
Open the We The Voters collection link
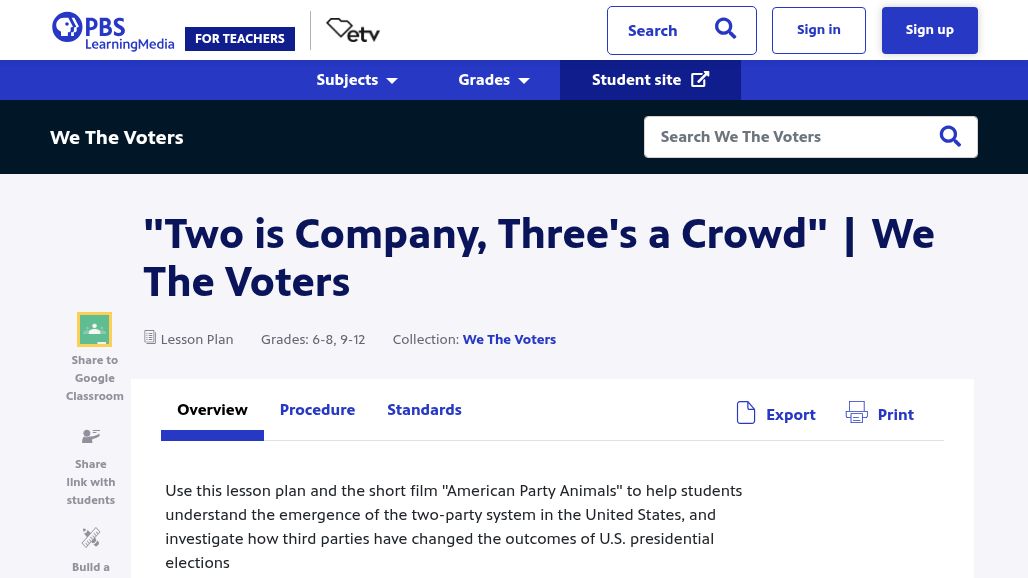(x=509, y=339)
